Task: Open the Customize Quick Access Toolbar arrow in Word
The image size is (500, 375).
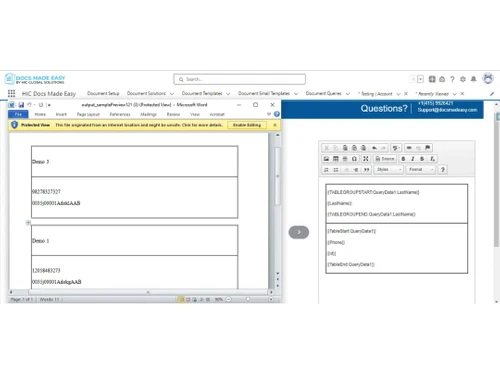Action: tap(49, 105)
